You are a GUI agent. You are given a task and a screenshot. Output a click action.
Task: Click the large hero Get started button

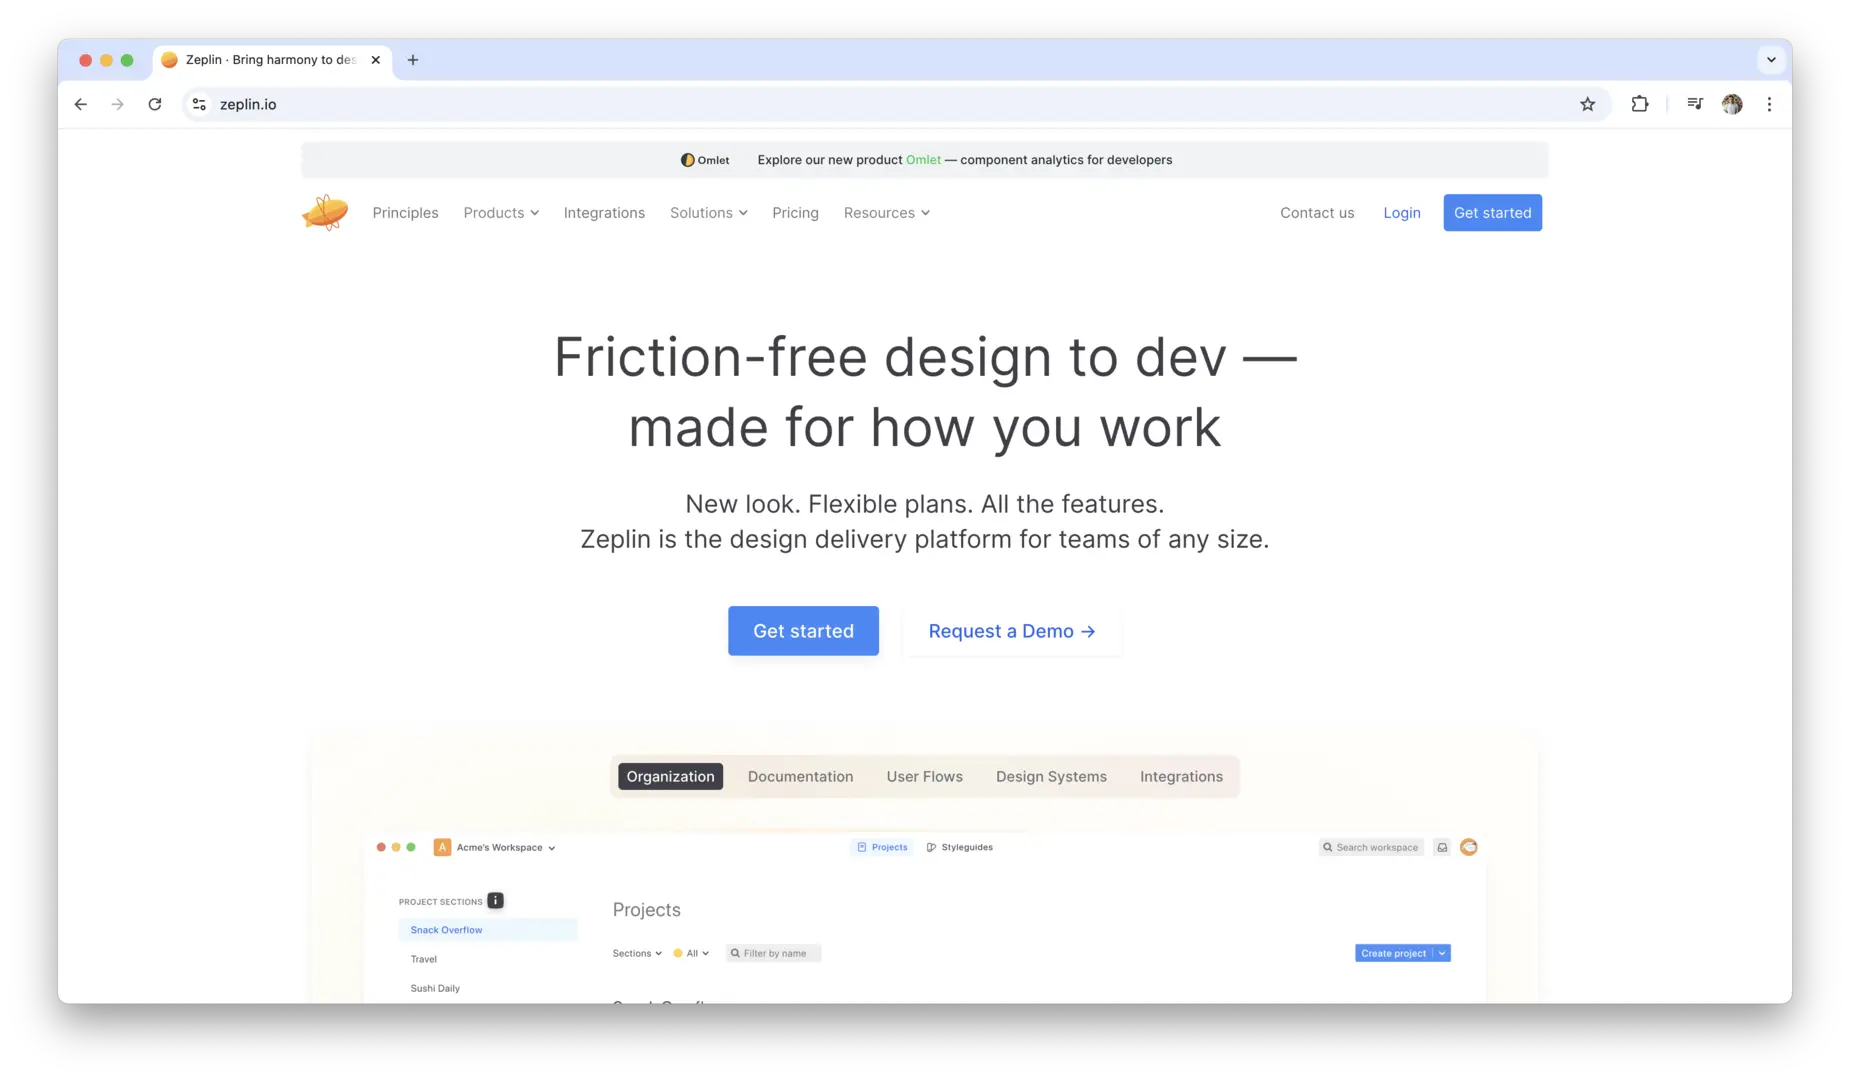[803, 631]
